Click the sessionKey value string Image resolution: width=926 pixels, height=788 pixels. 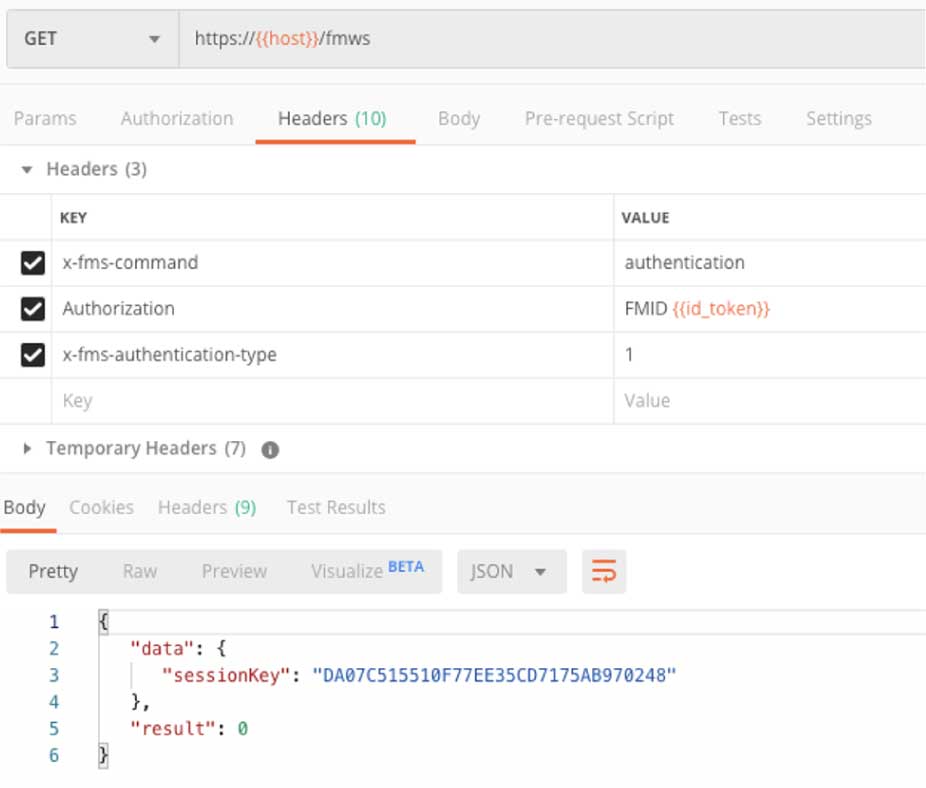pyautogui.click(x=494, y=675)
